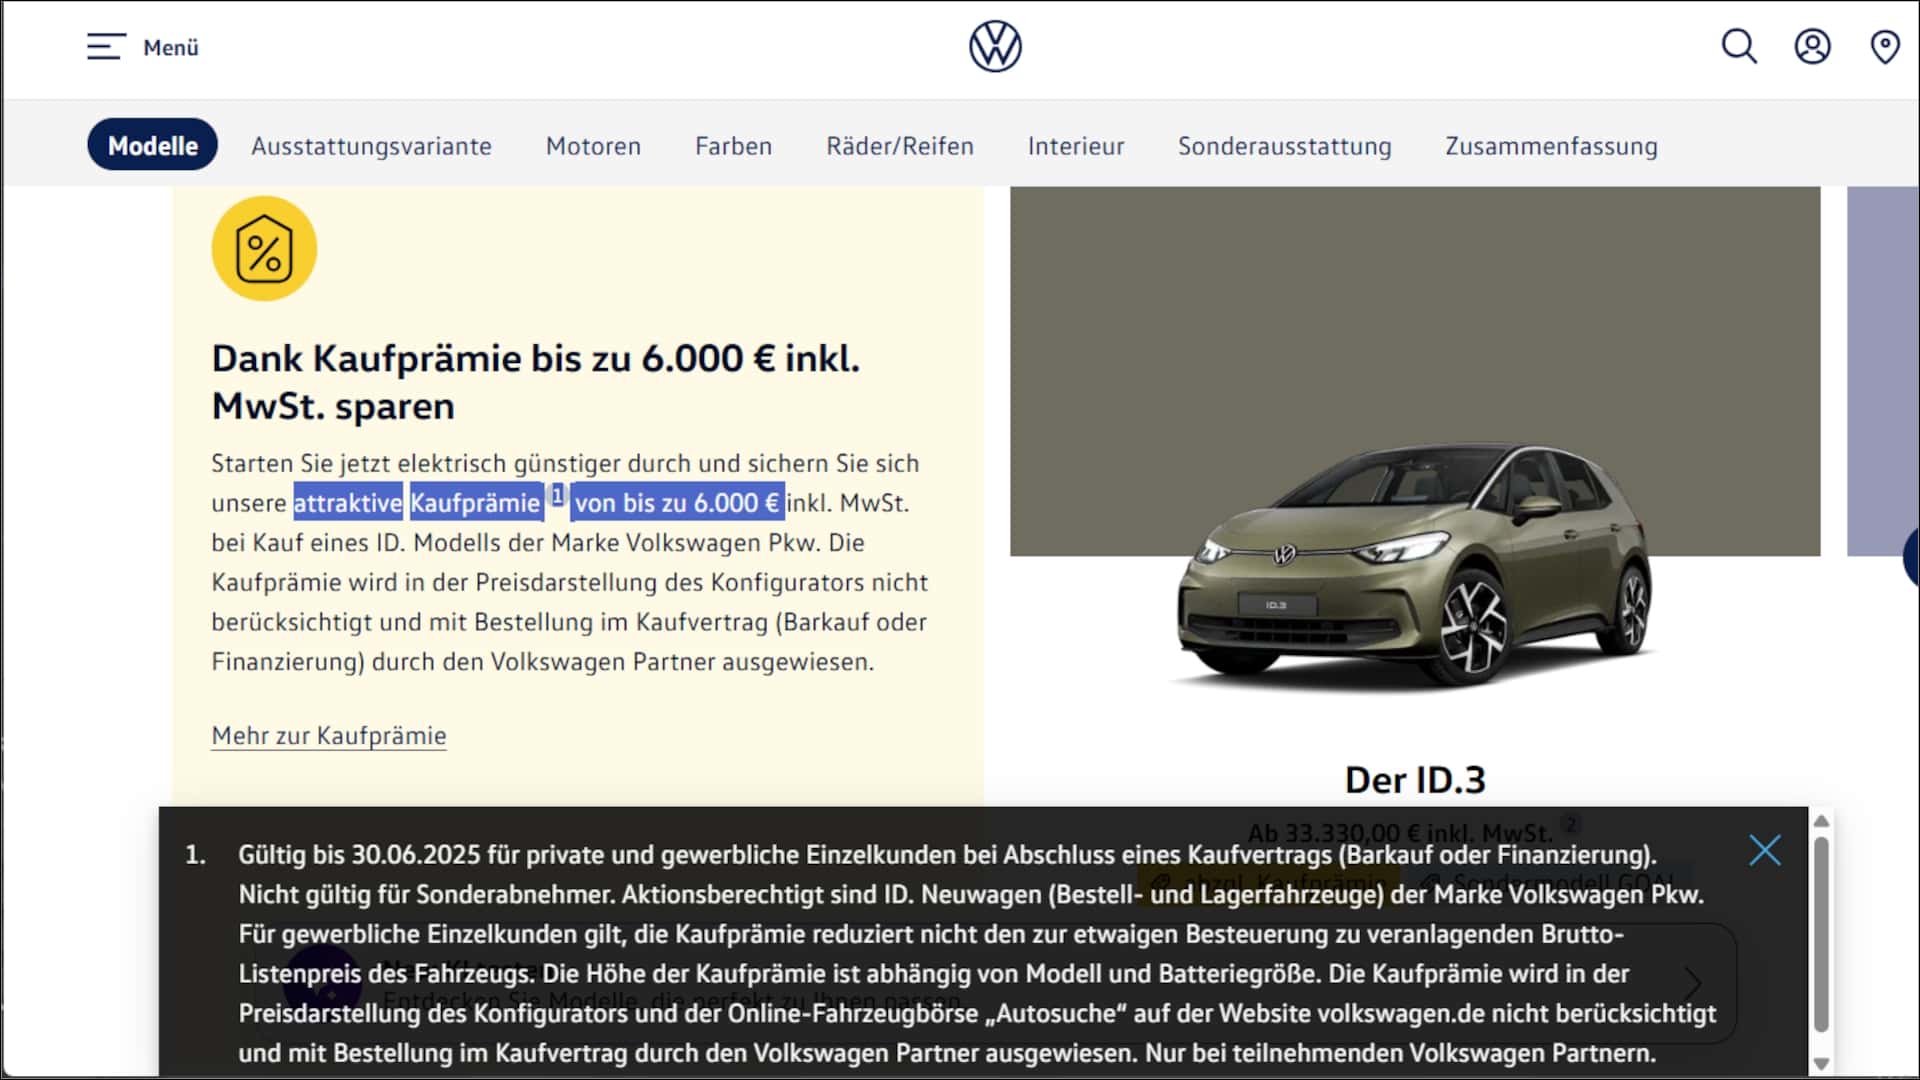This screenshot has width=1920, height=1080.
Task: Open the dealer location pin icon
Action: point(1886,46)
